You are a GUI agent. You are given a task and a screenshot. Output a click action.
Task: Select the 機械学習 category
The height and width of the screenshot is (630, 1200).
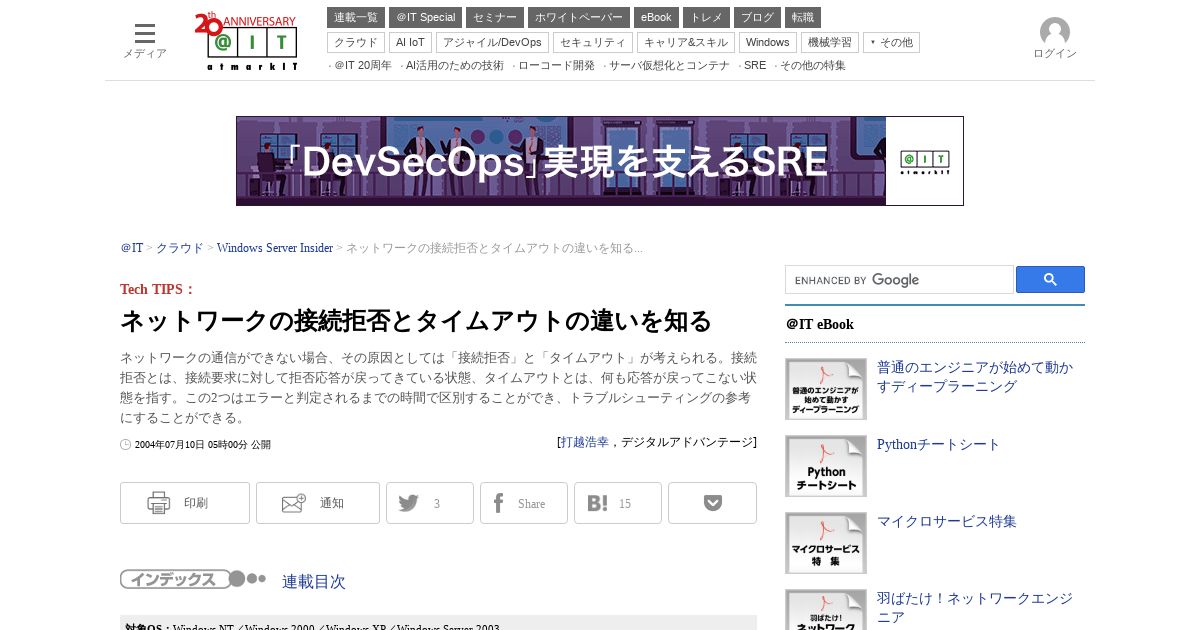[830, 43]
